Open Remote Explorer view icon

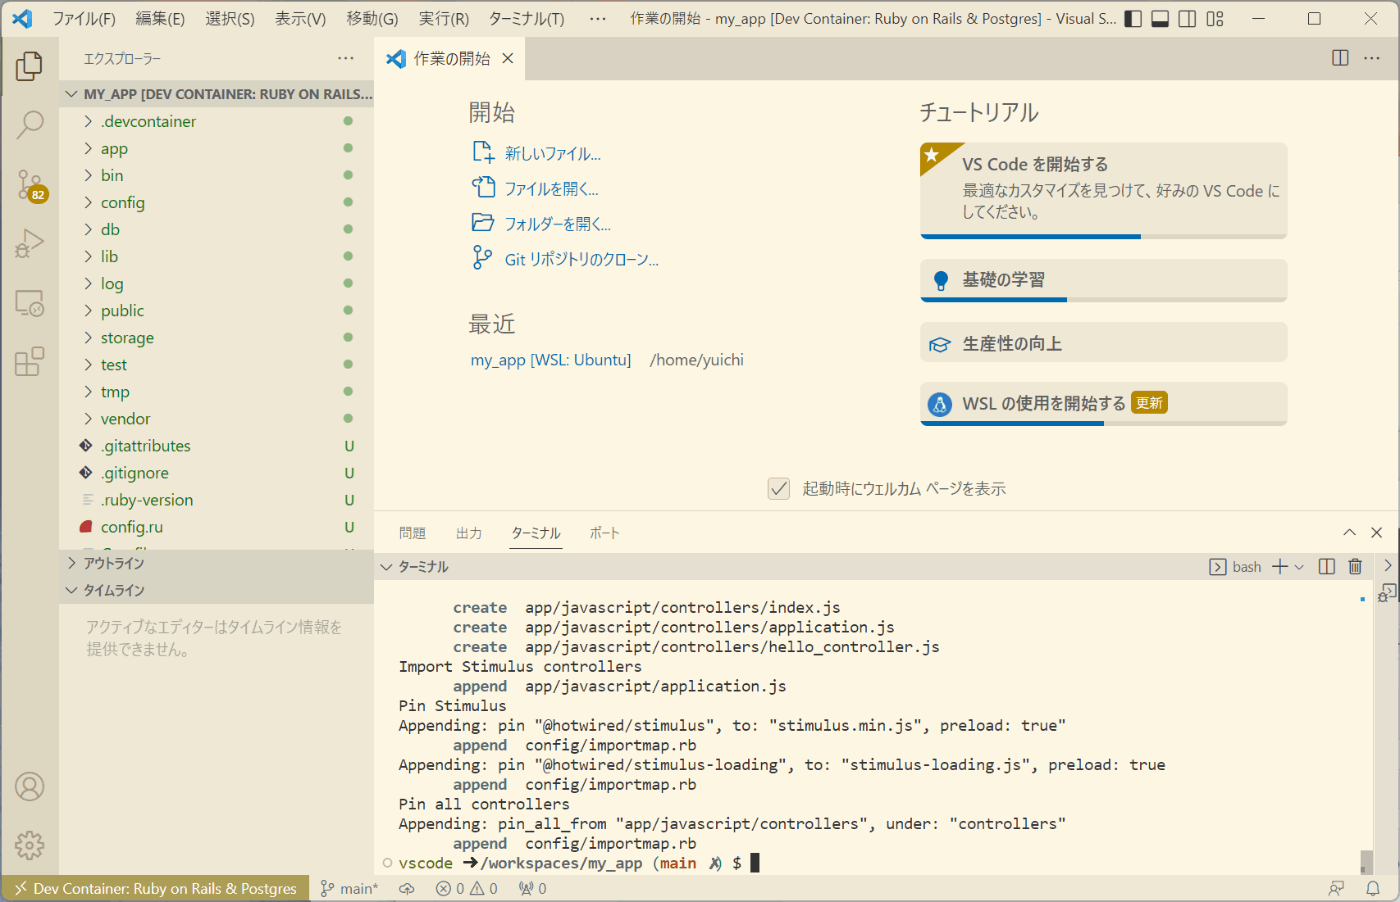coord(29,302)
